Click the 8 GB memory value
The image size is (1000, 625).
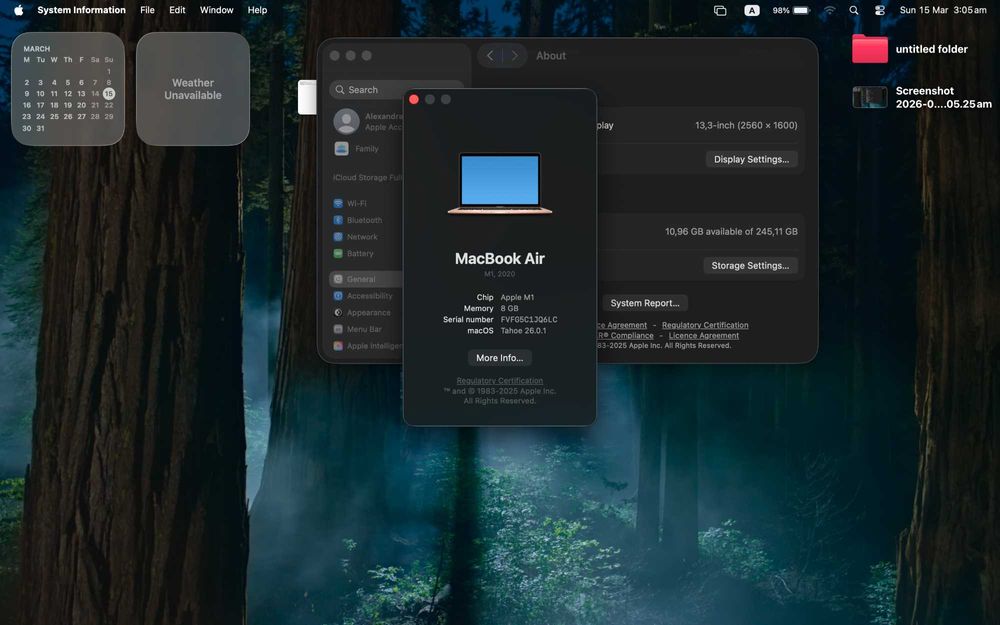tap(510, 309)
